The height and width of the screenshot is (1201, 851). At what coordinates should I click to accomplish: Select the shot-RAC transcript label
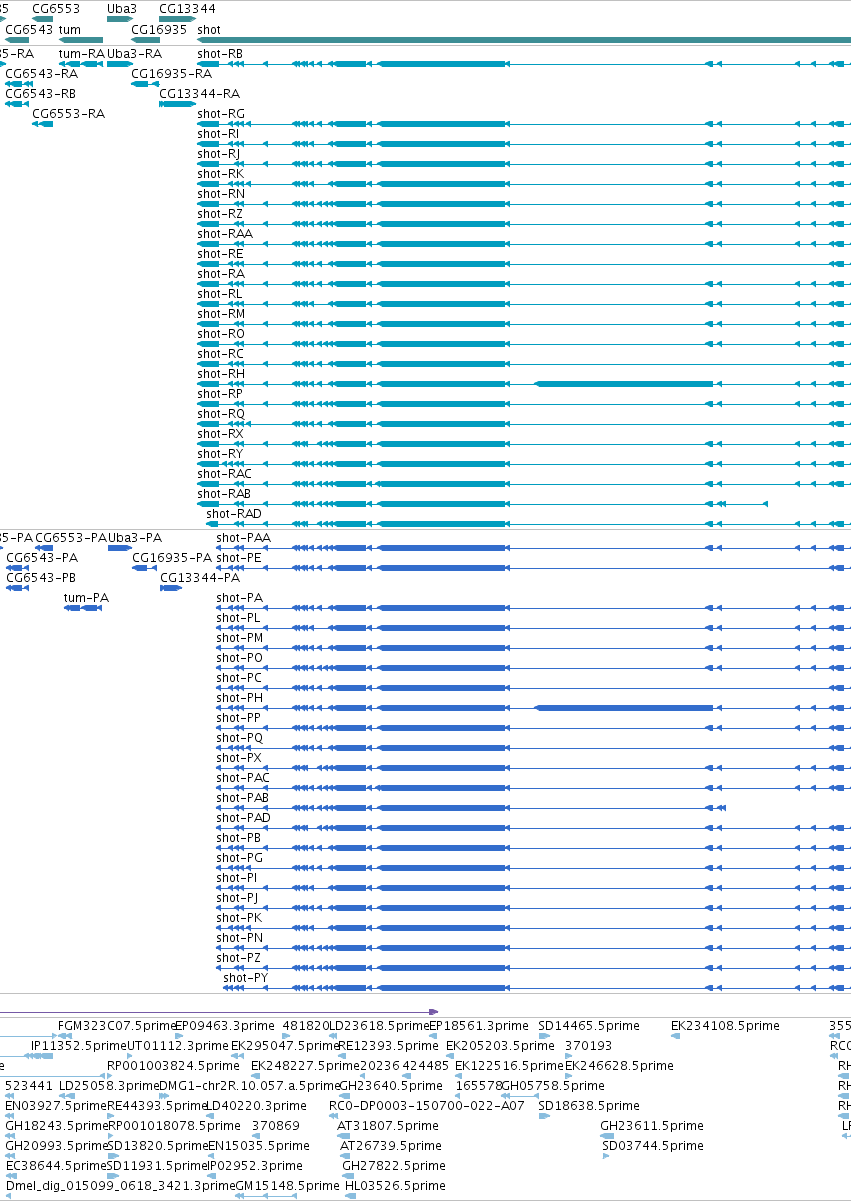(x=225, y=473)
